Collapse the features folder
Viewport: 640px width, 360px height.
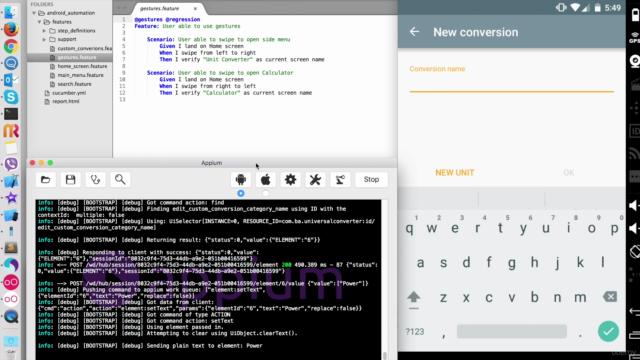click(40, 22)
